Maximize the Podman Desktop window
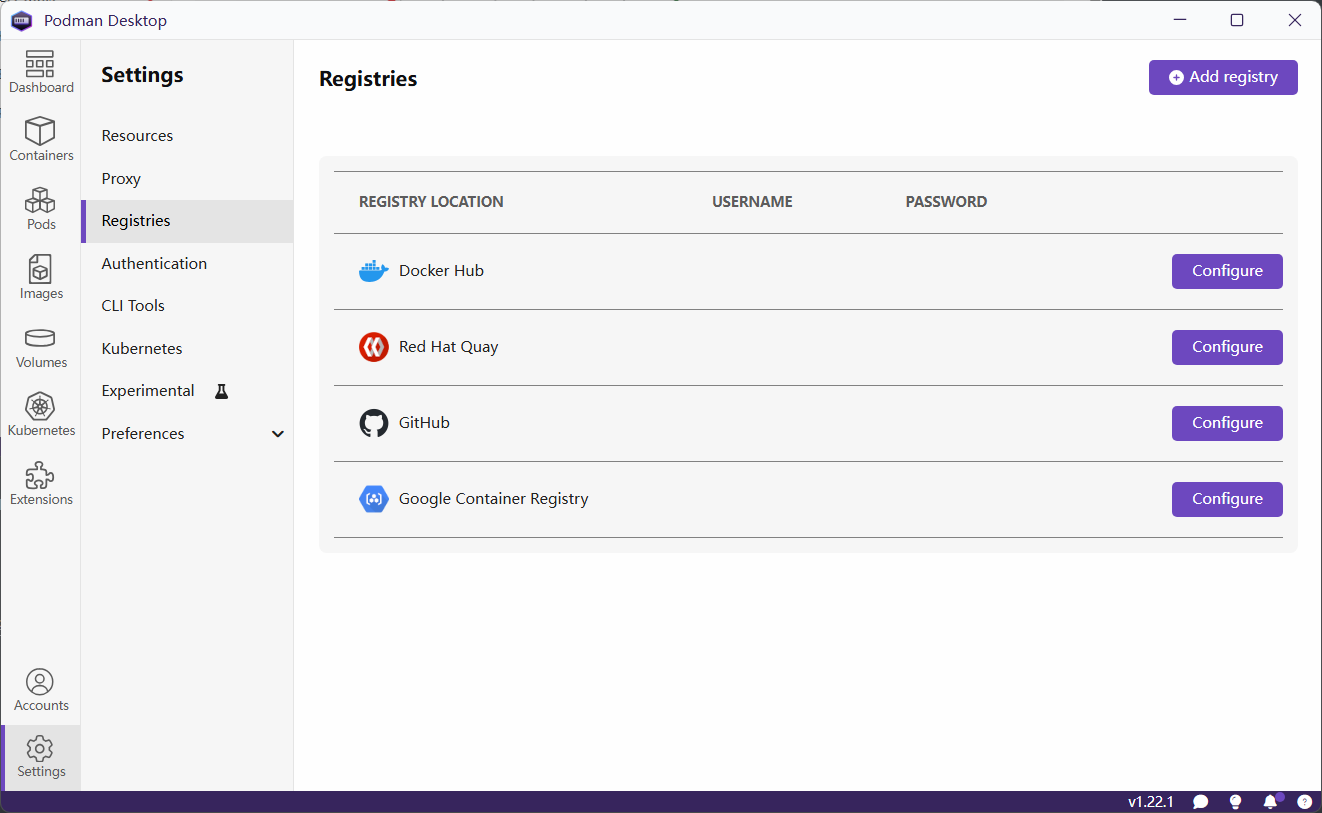 tap(1237, 20)
